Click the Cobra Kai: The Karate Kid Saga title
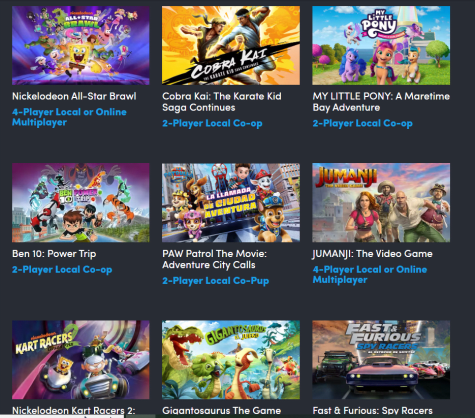This screenshot has height=418, width=475. point(222,102)
